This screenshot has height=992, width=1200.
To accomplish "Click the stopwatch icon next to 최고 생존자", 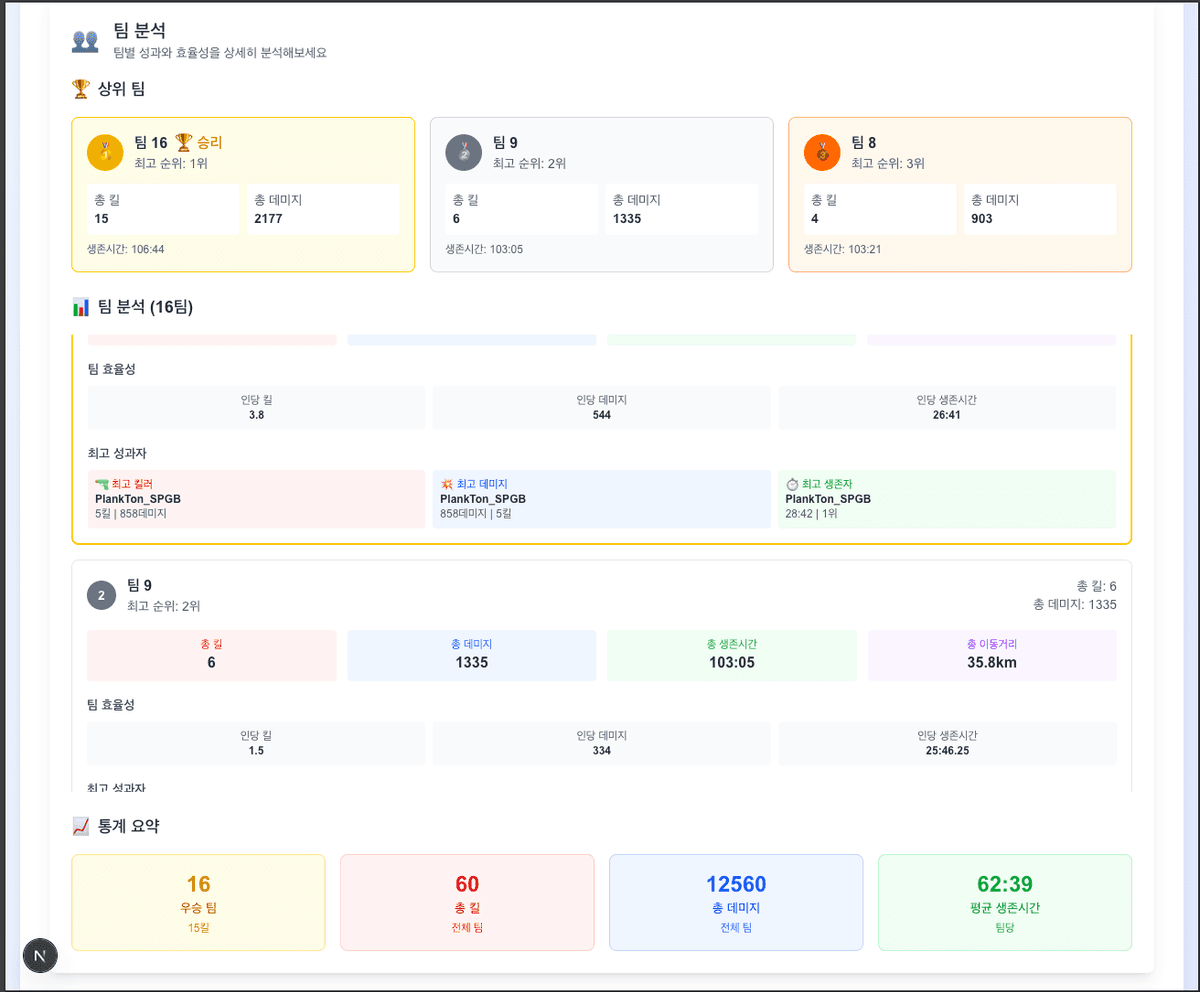I will pos(792,484).
